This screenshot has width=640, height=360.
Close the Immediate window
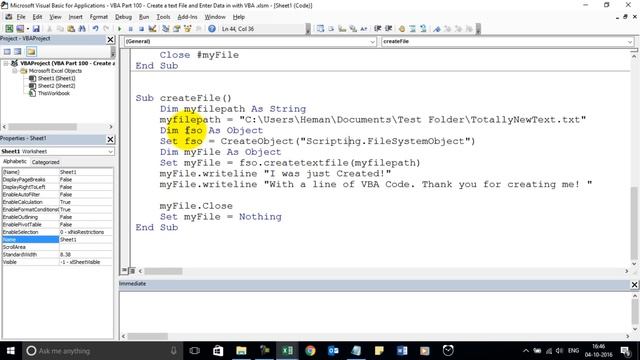634,284
